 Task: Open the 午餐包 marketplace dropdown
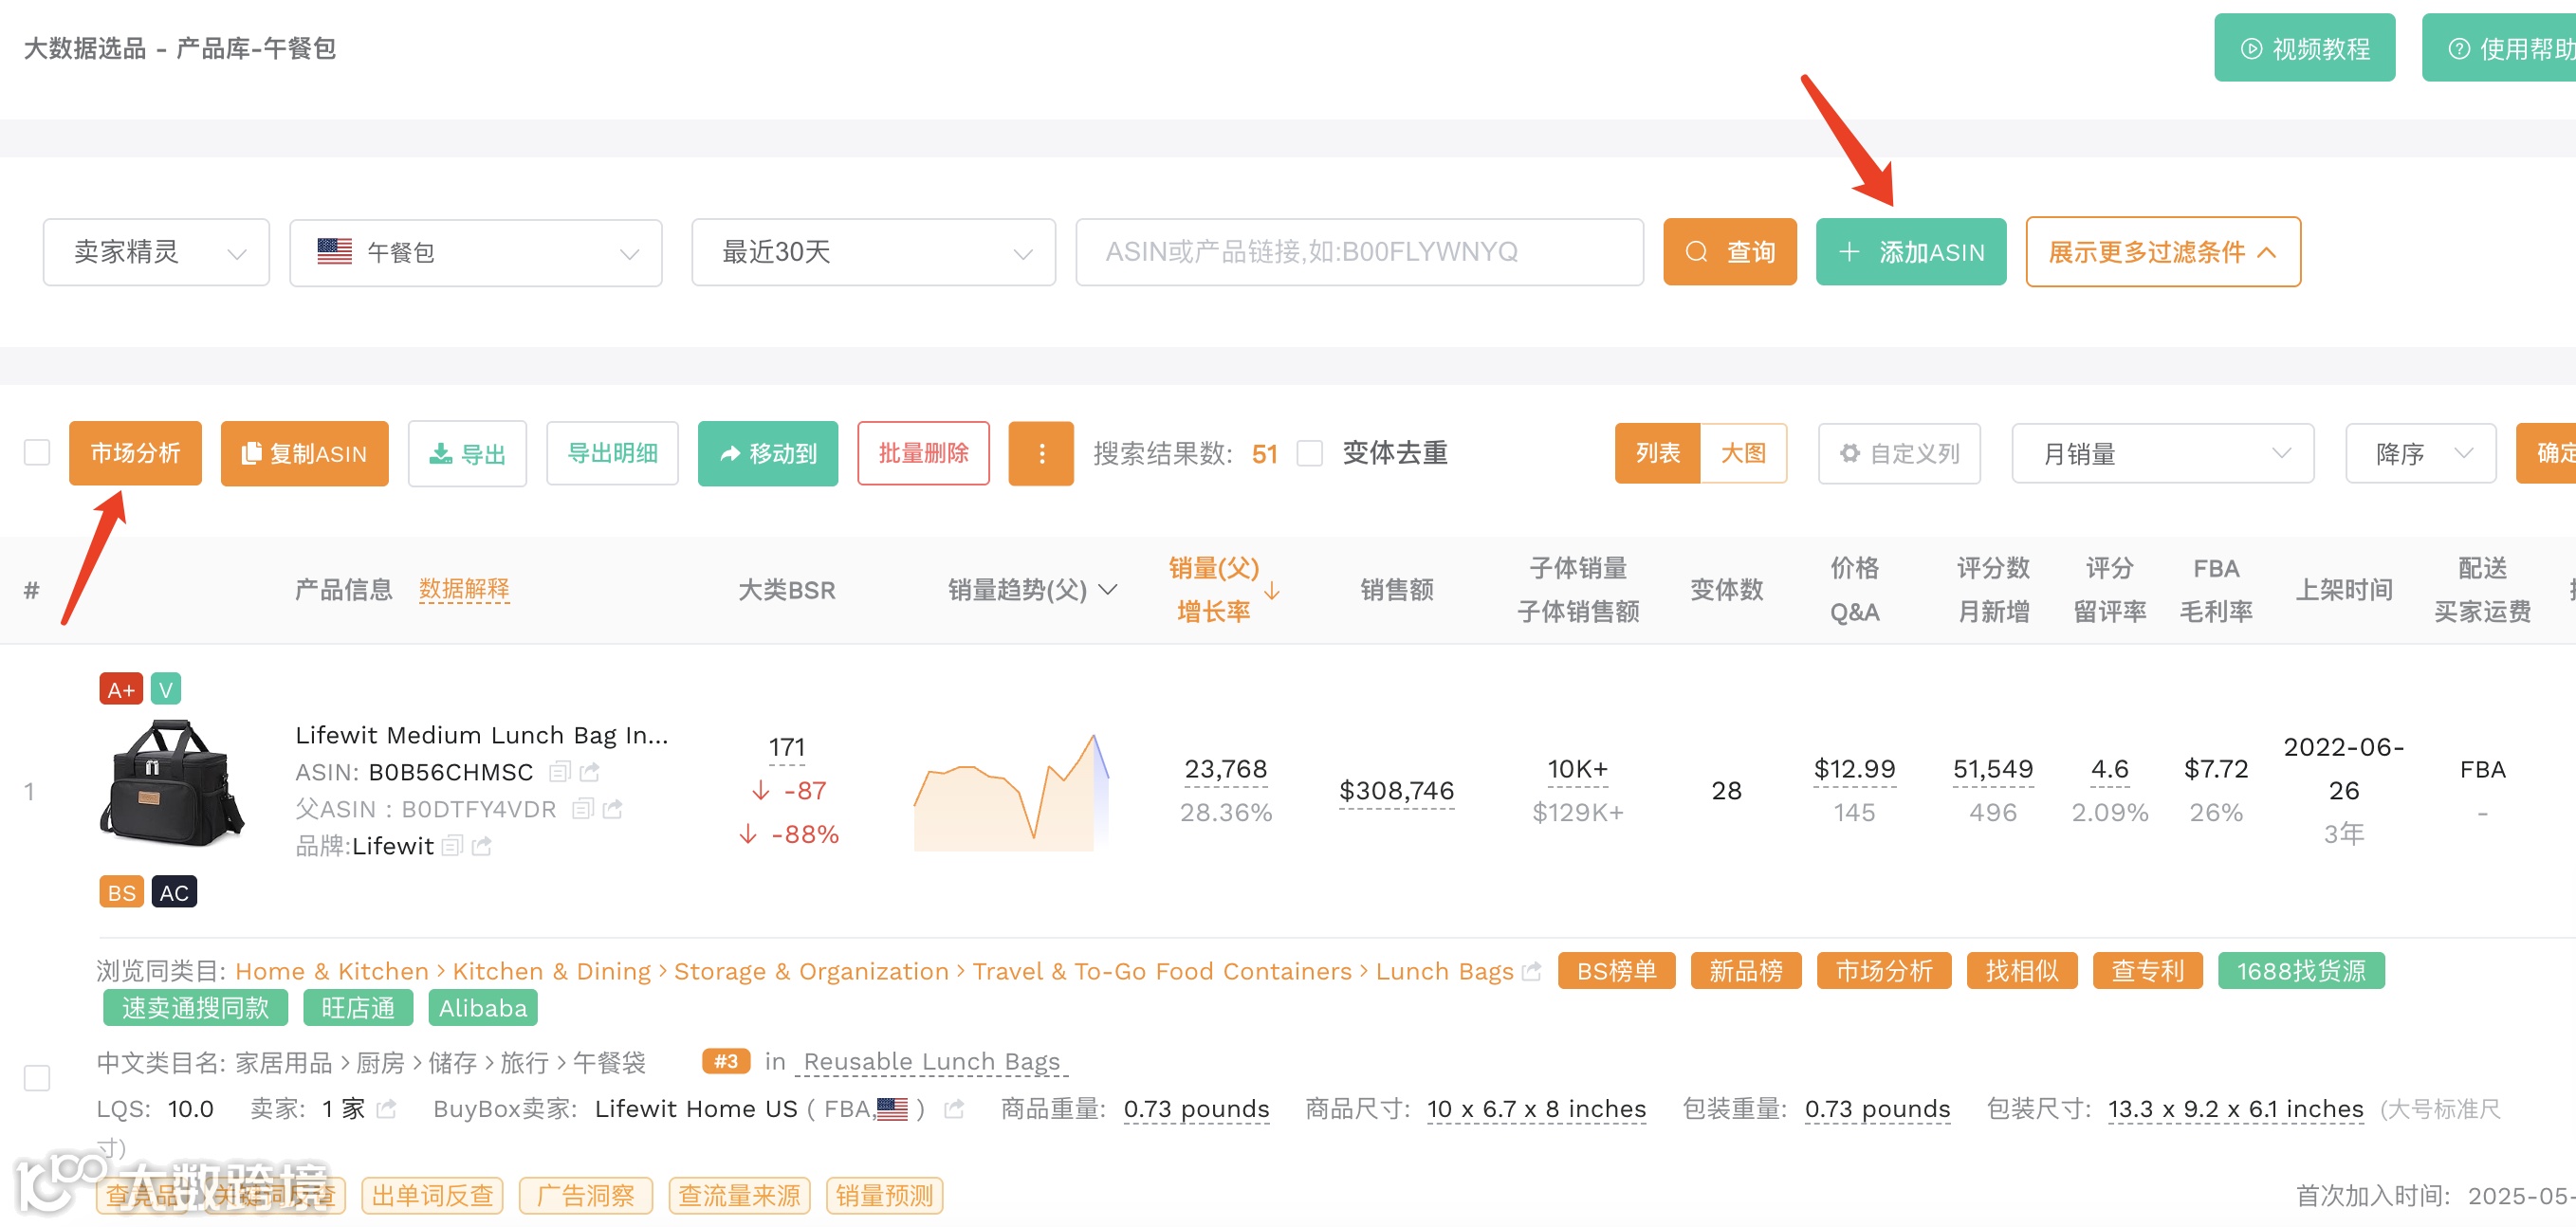476,252
